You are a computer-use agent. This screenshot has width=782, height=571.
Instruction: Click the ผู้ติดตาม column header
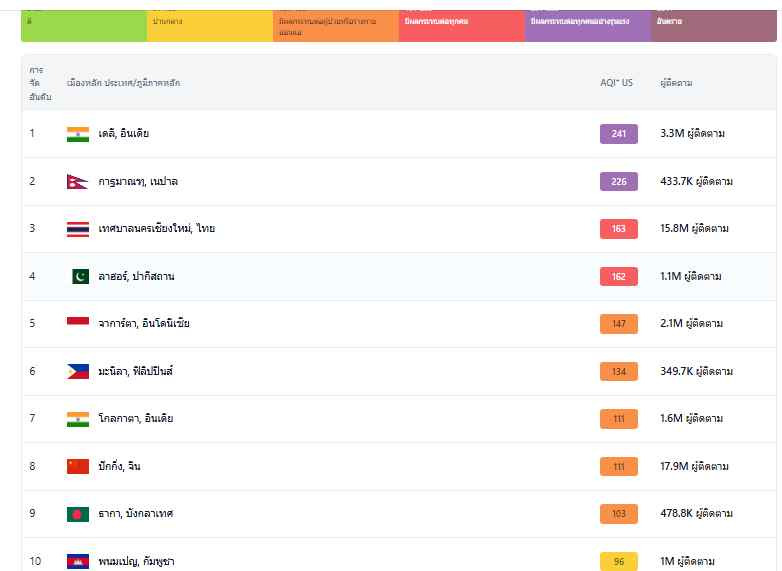[676, 83]
